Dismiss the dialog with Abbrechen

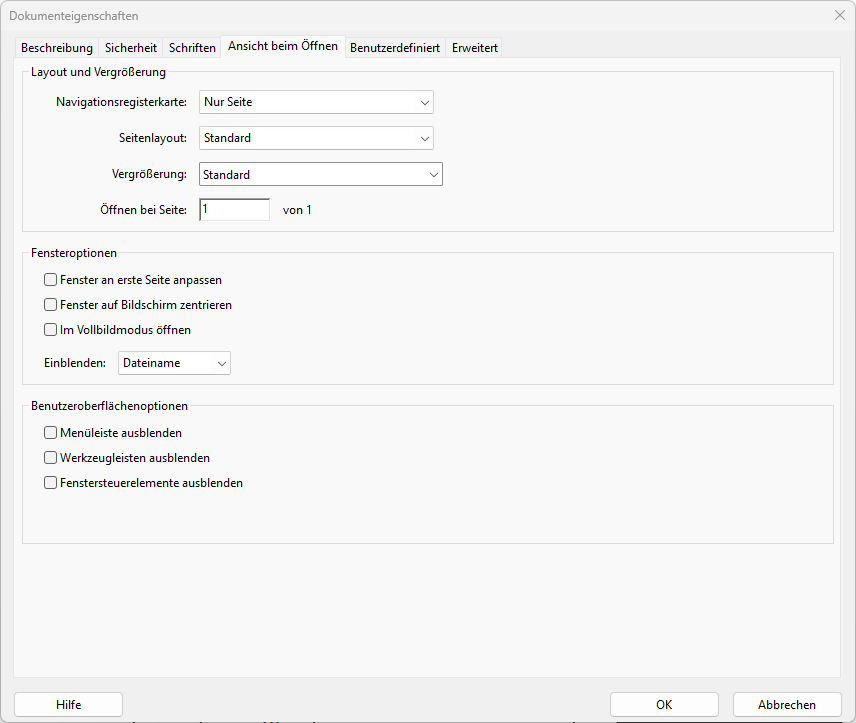coord(786,704)
